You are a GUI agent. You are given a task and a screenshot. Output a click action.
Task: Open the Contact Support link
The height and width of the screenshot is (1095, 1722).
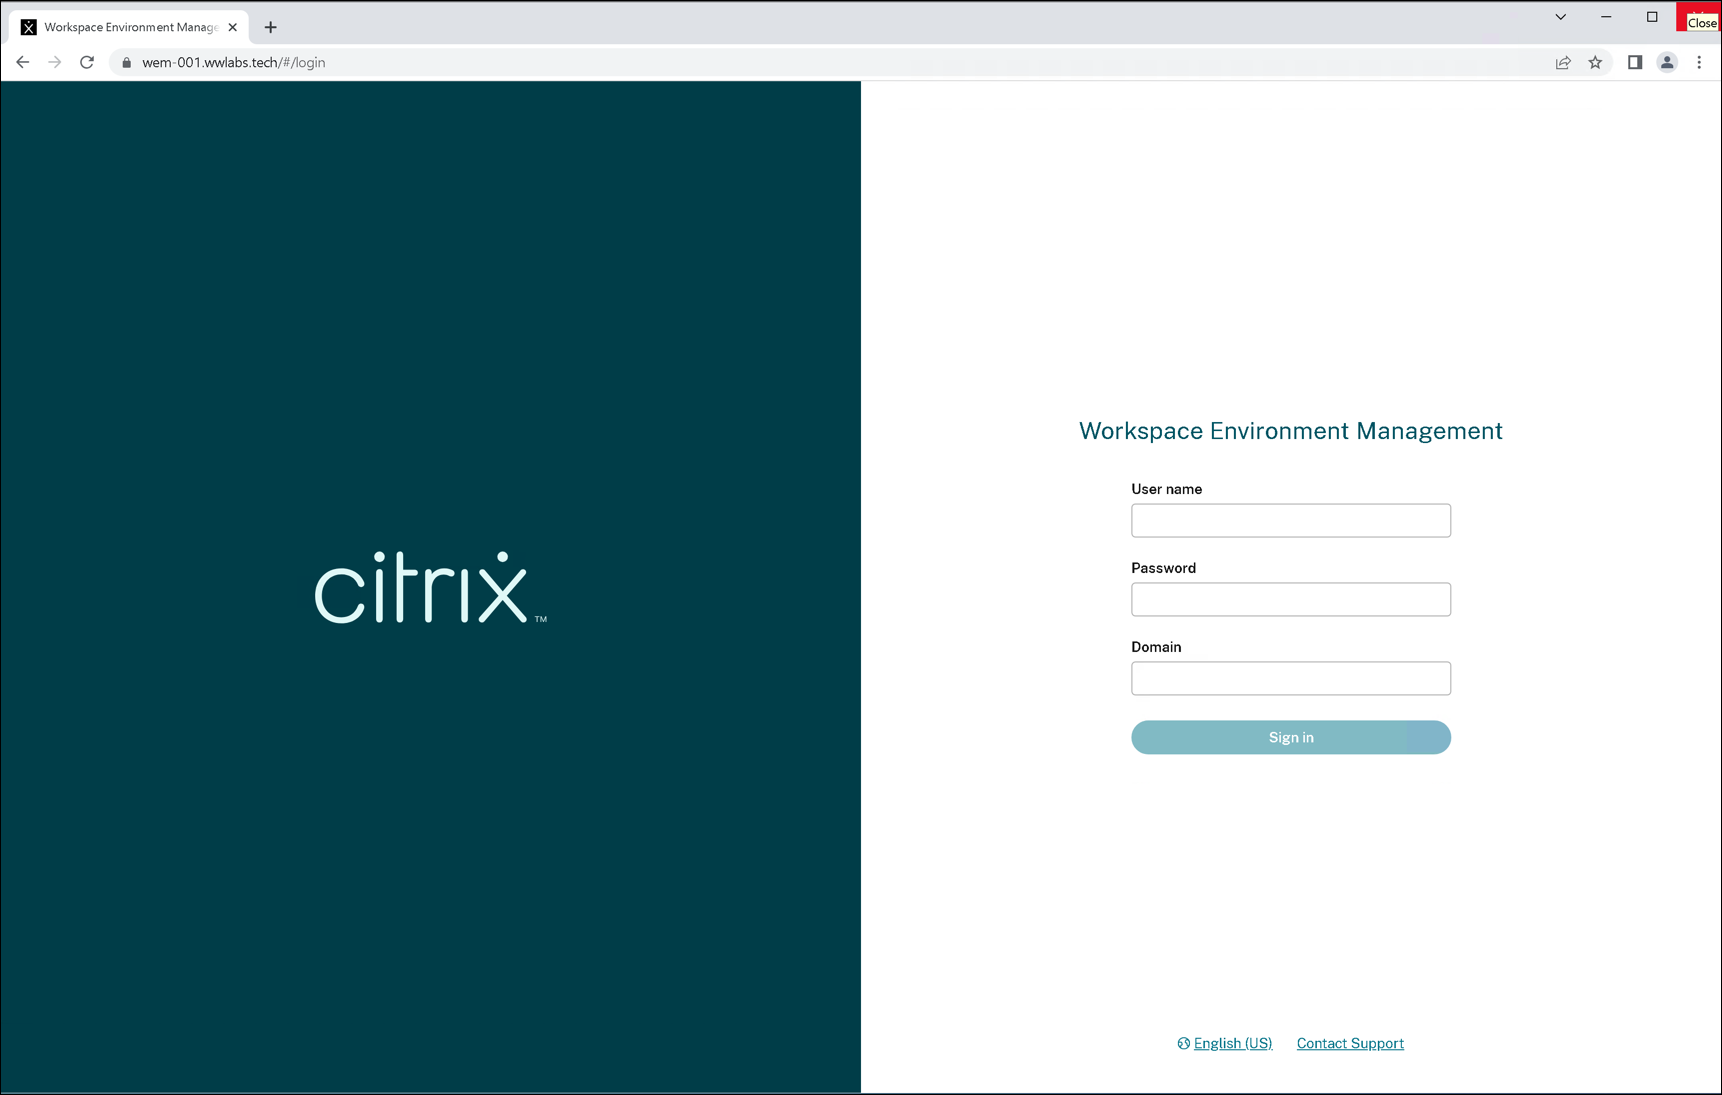coord(1350,1043)
